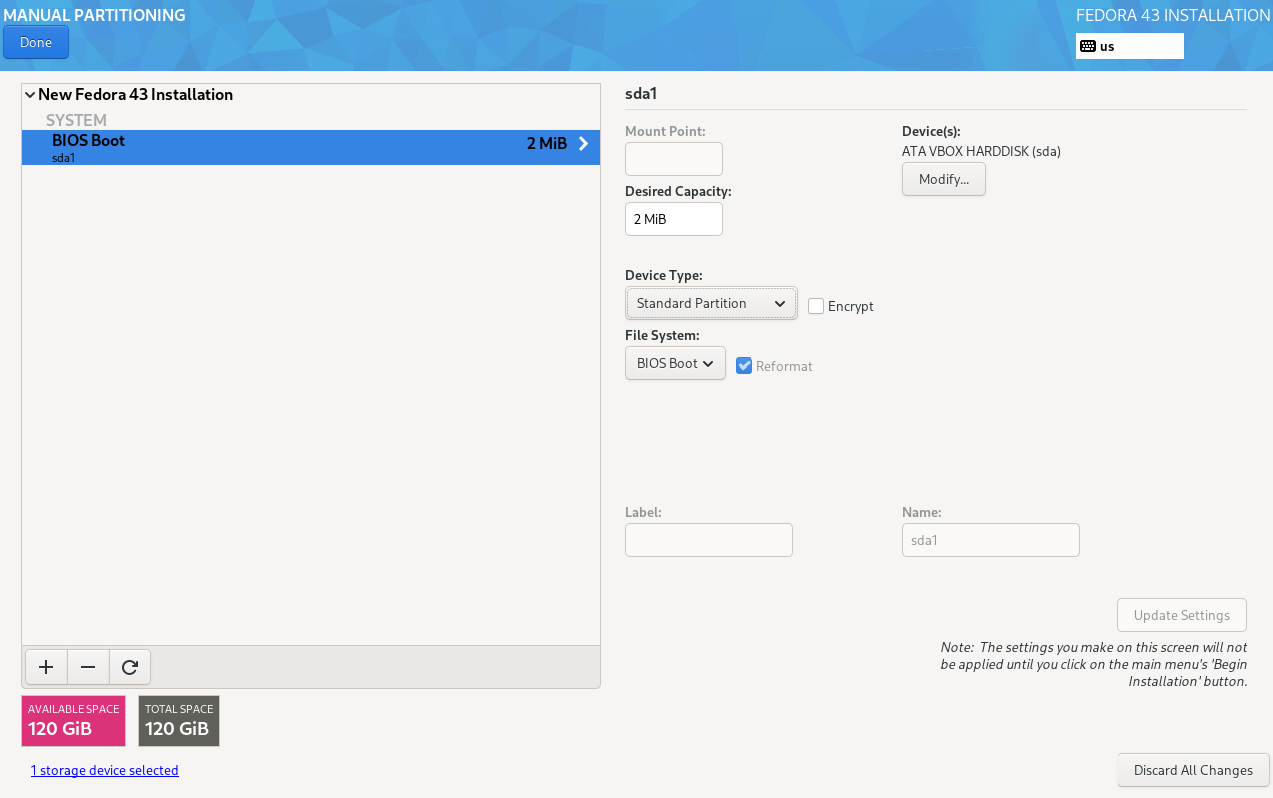
Task: Click the Mount Point text field
Action: point(673,159)
